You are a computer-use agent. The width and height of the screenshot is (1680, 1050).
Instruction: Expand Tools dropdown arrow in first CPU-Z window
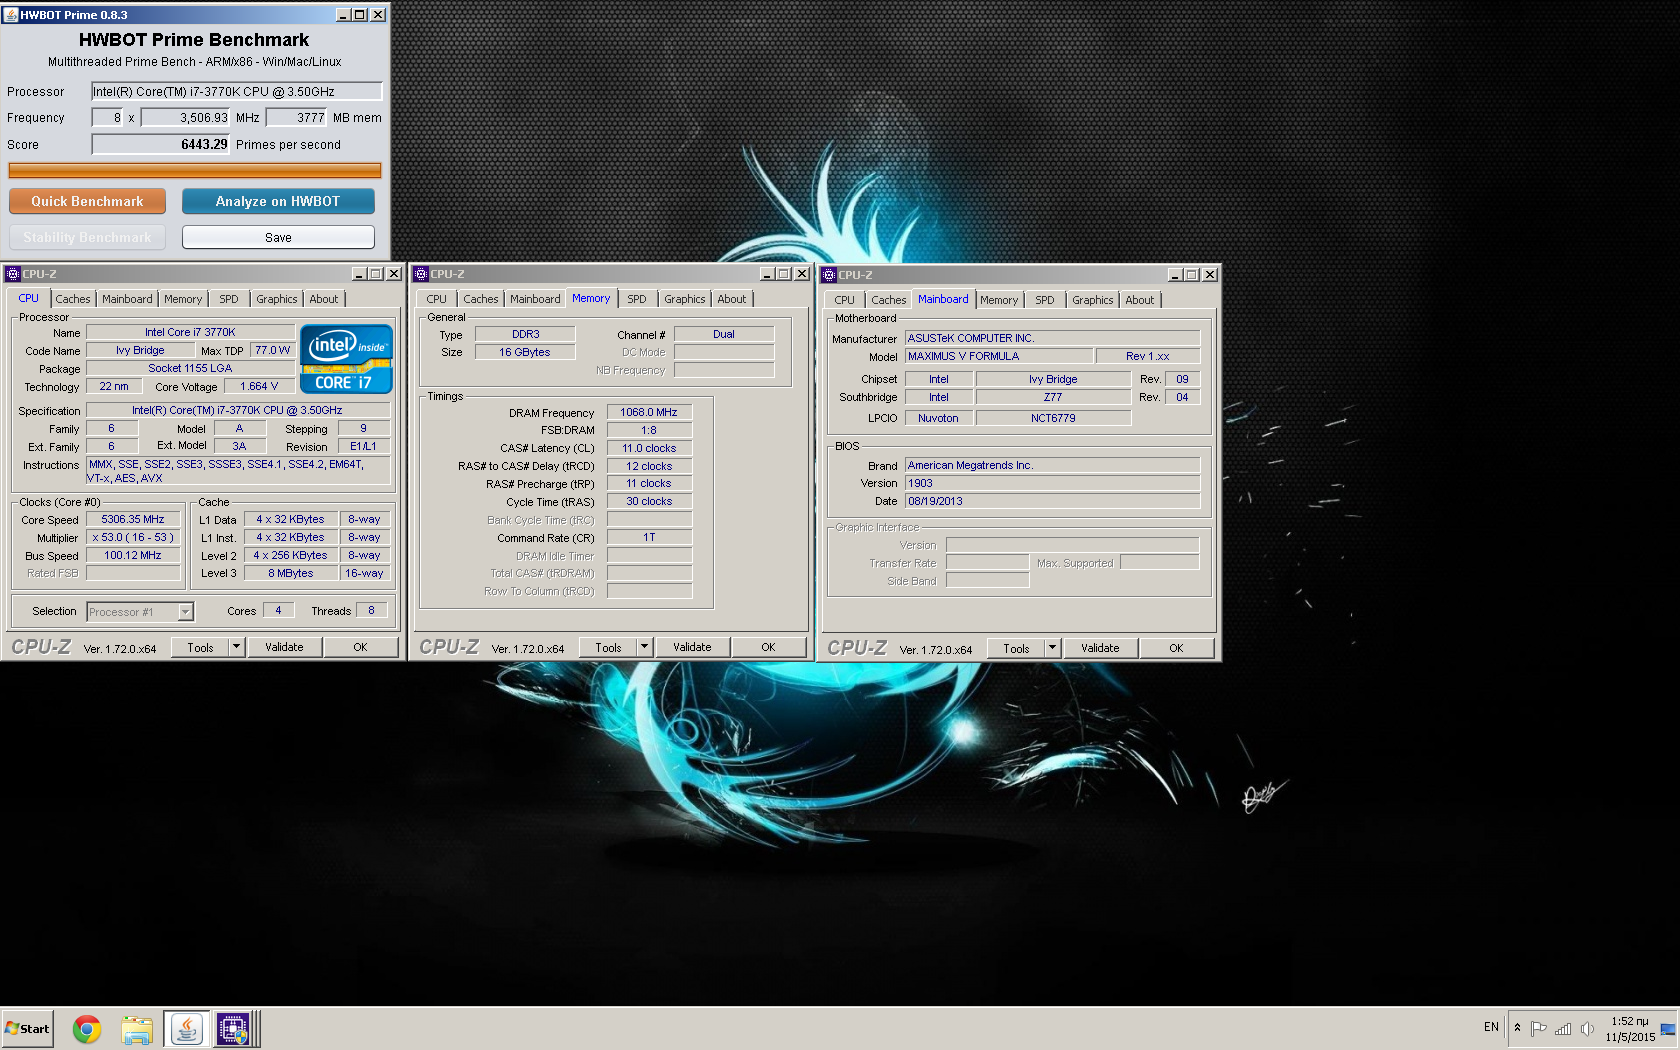coord(237,647)
